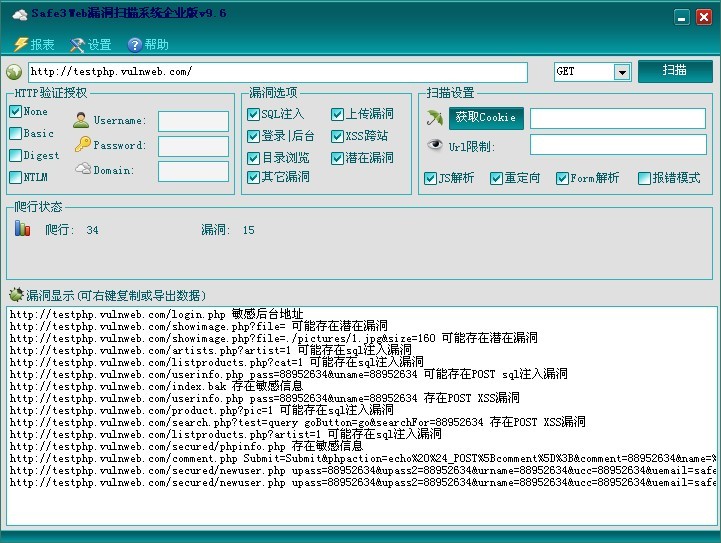Viewport: 721px width, 543px height.
Task: Open the 设置 menu
Action: [90, 44]
